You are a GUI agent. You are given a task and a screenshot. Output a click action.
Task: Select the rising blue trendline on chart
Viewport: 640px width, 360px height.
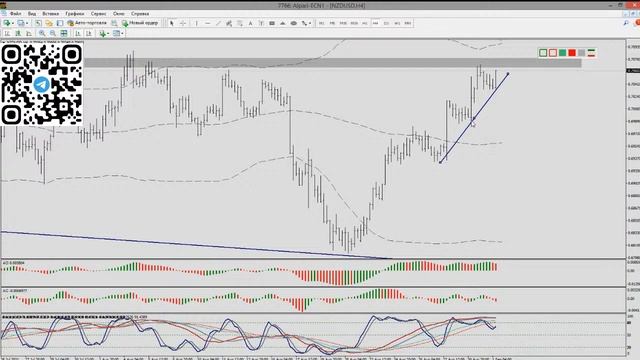tap(474, 118)
